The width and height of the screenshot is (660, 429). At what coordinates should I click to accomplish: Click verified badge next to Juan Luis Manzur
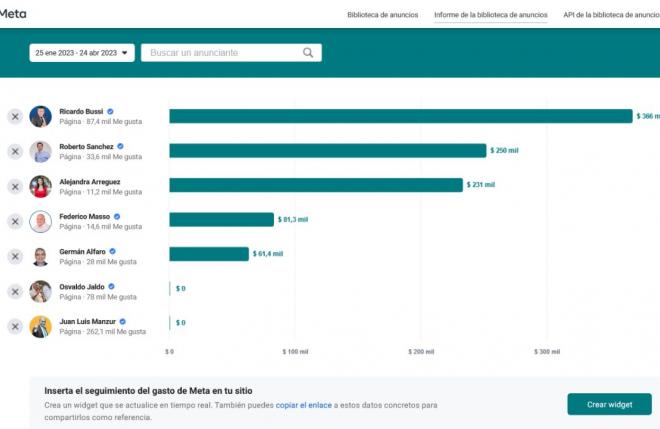coord(122,321)
